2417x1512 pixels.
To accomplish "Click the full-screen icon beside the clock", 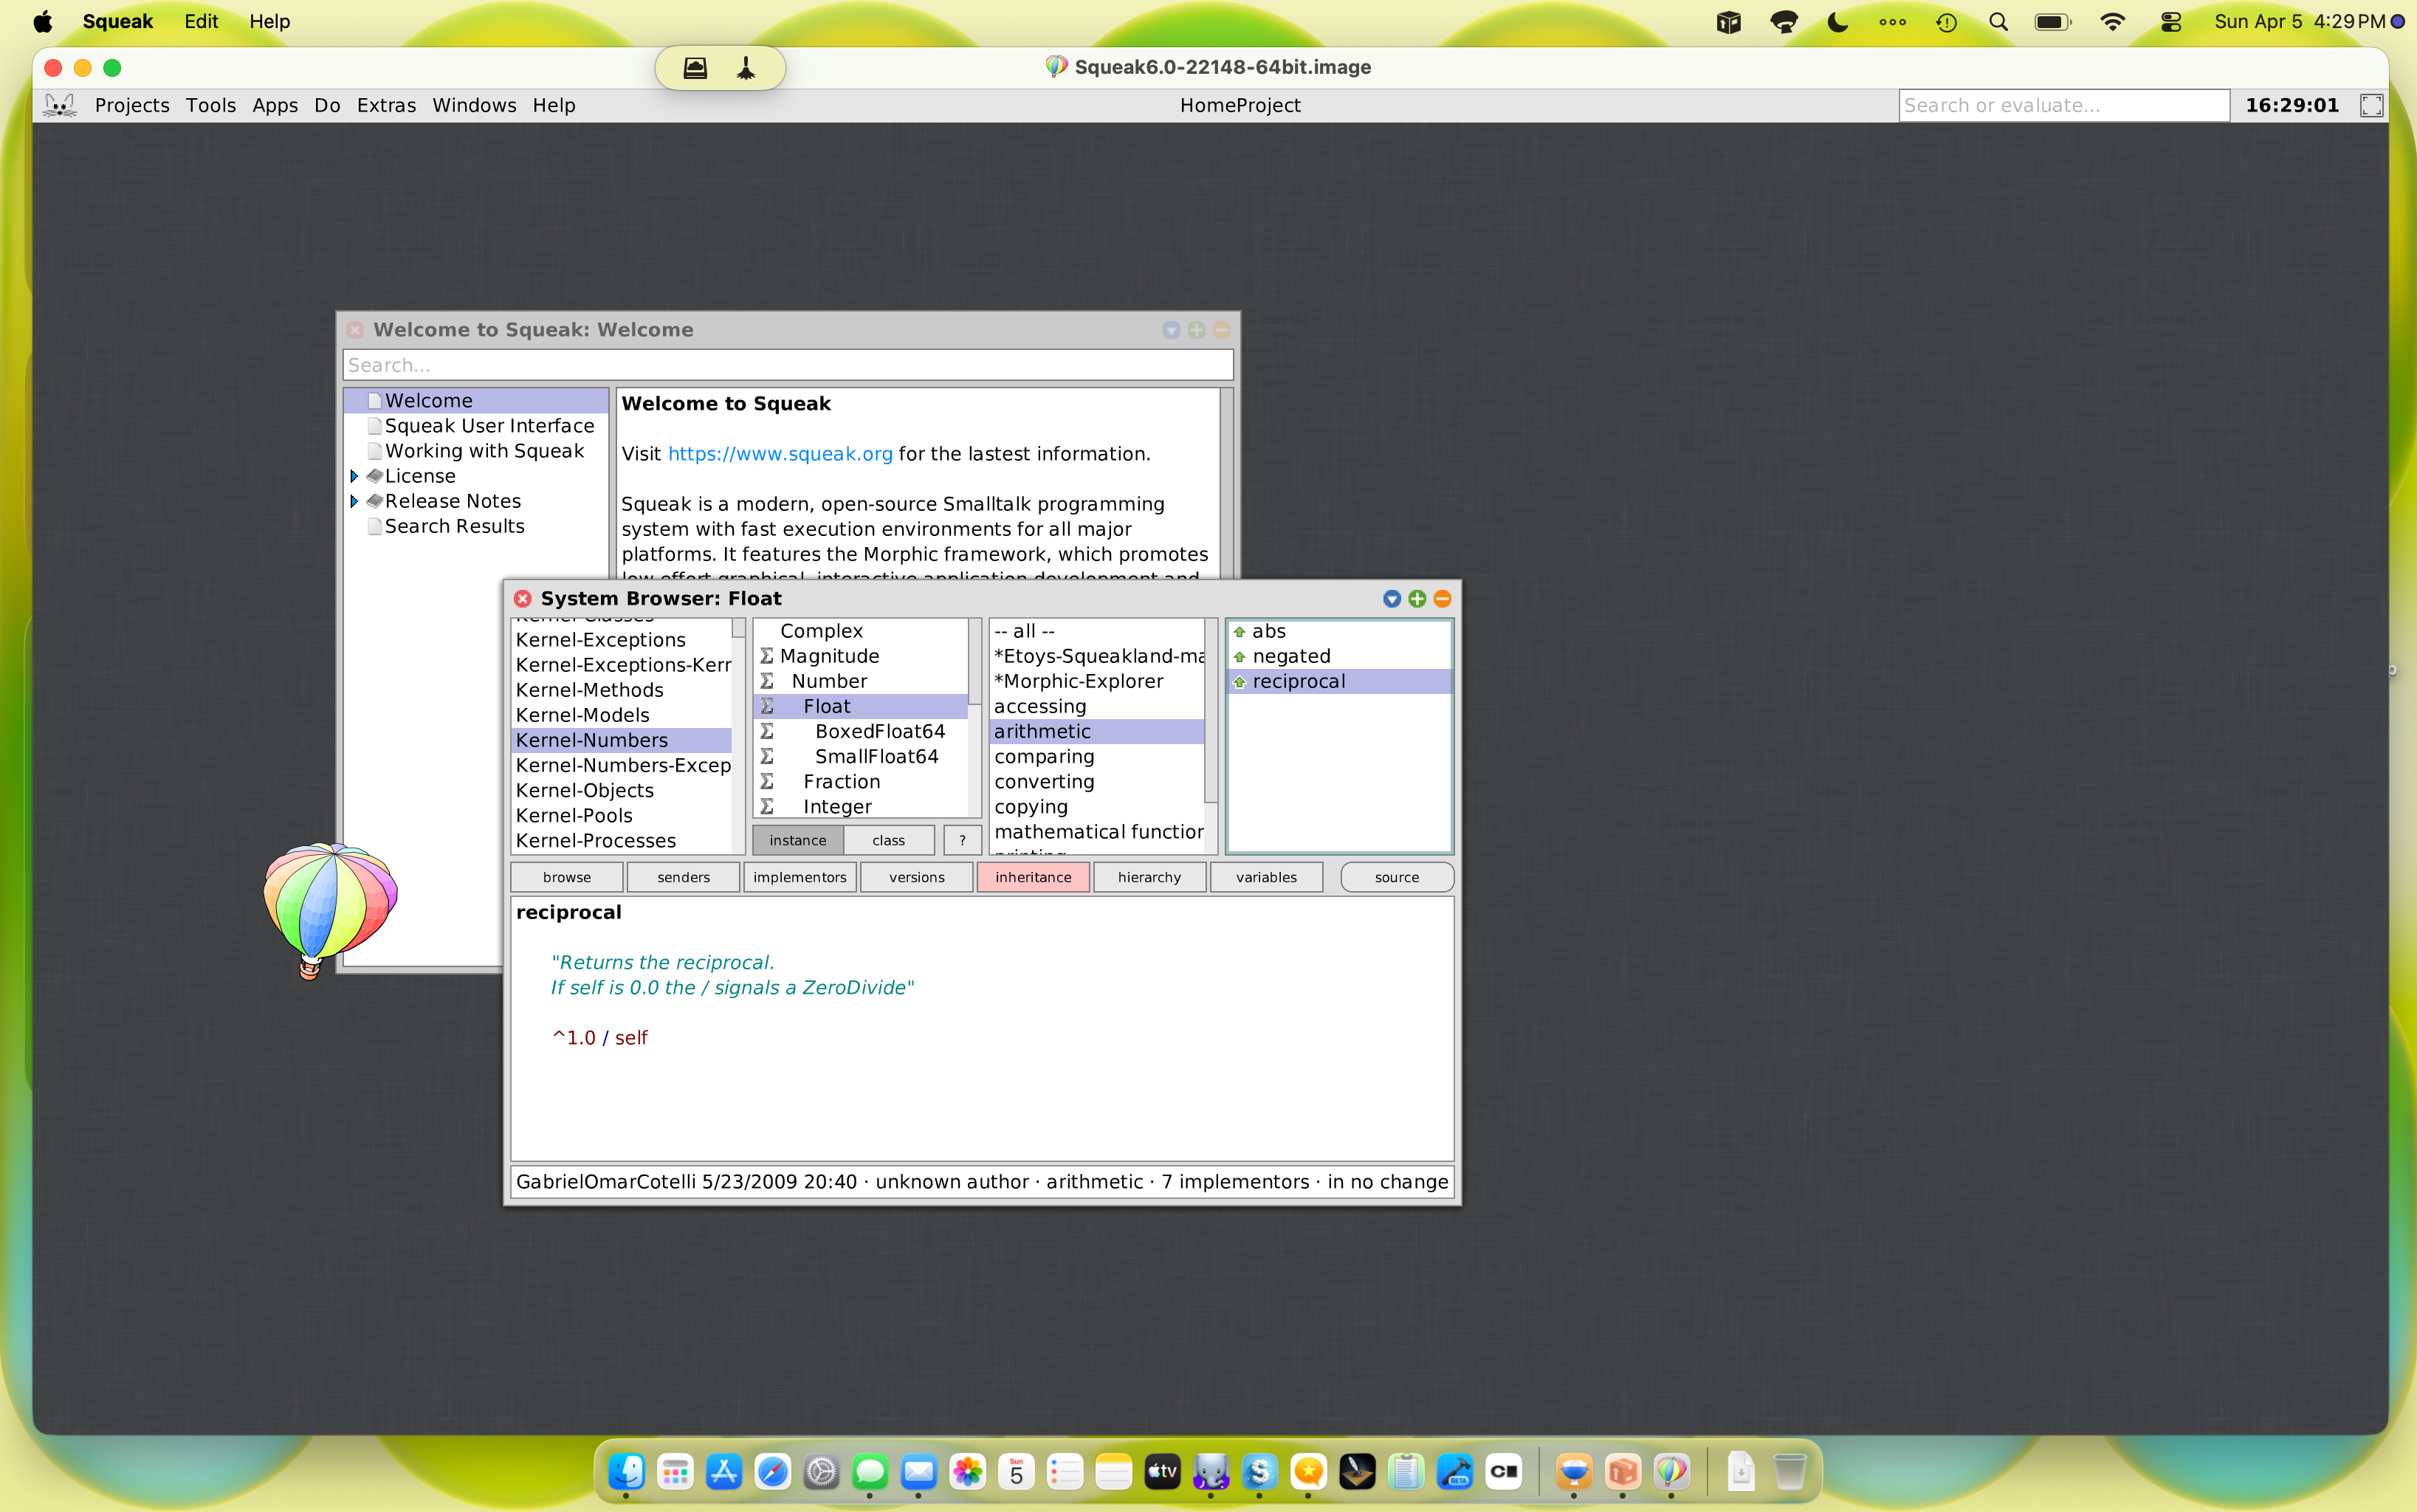I will click(2371, 104).
